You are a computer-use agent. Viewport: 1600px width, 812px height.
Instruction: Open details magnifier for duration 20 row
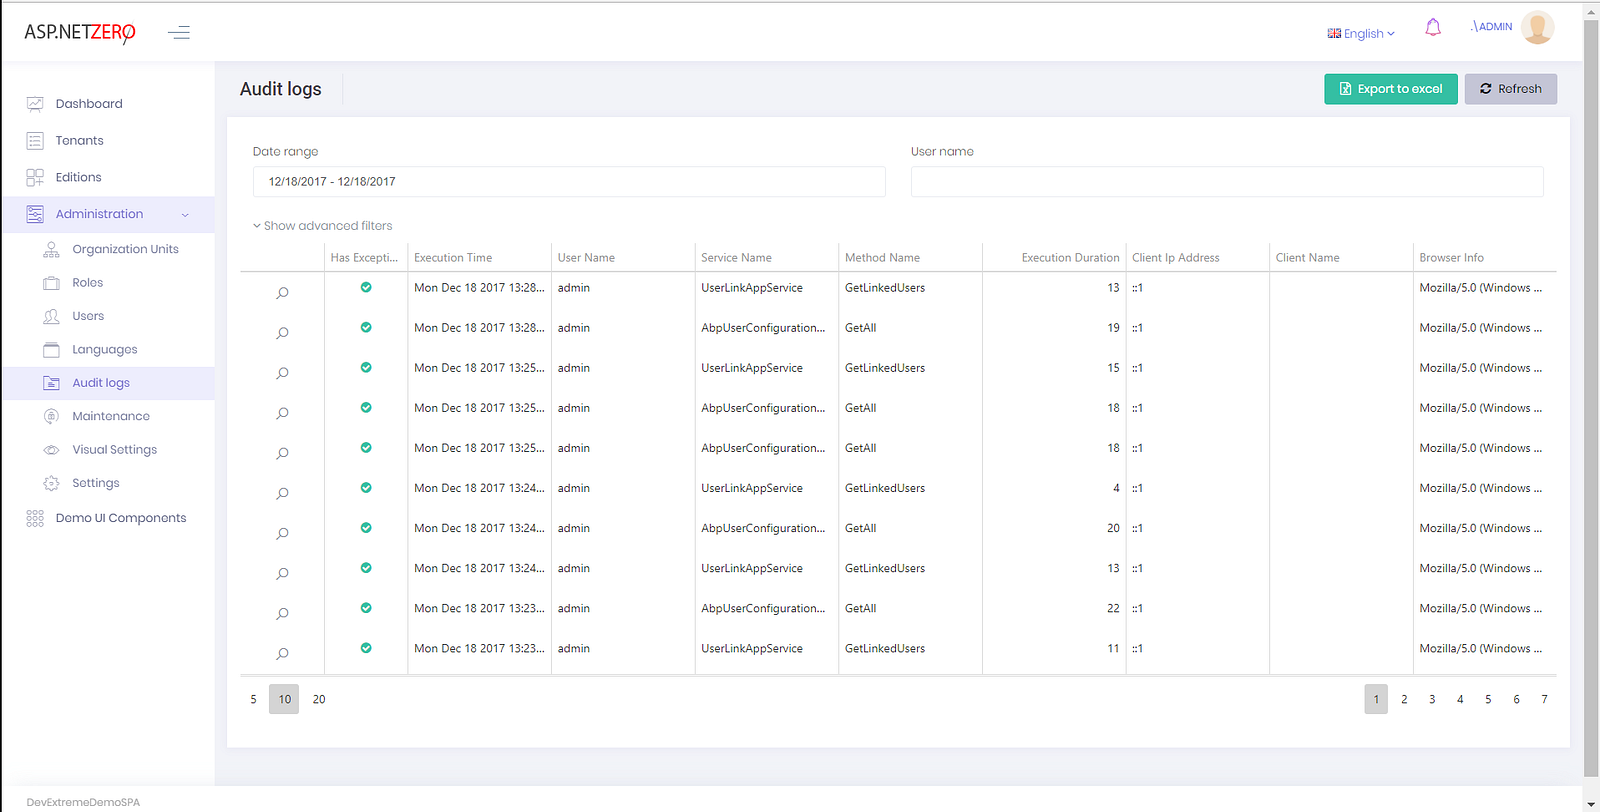click(x=282, y=533)
